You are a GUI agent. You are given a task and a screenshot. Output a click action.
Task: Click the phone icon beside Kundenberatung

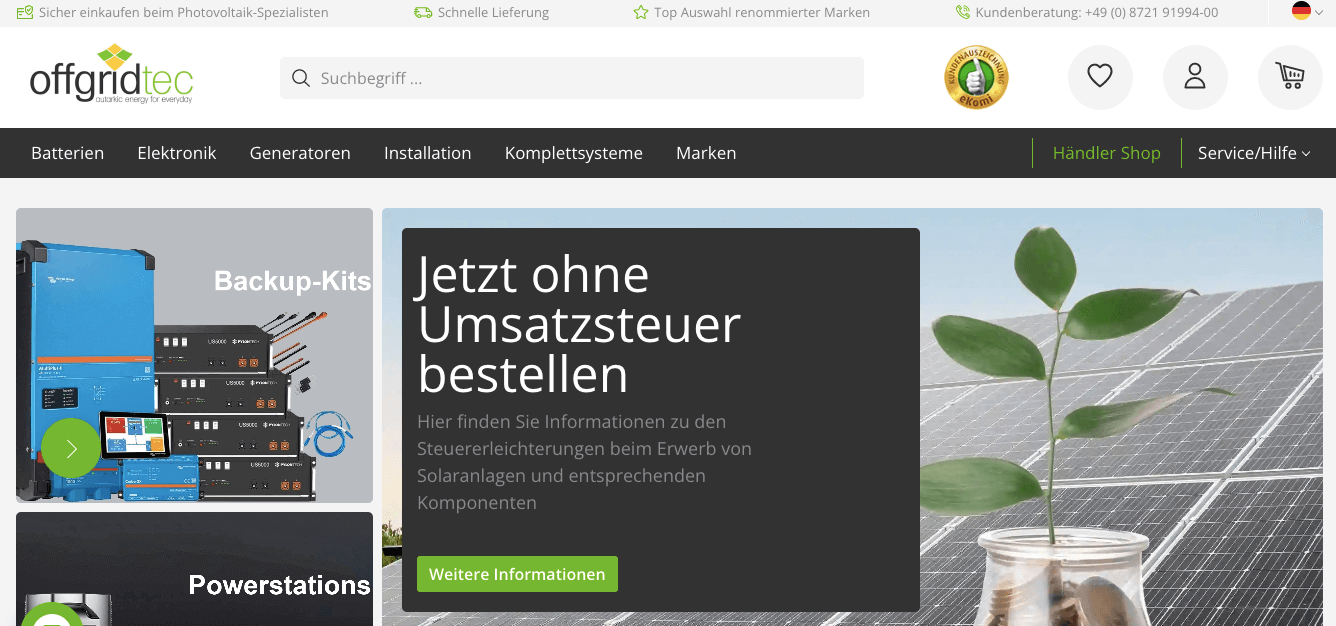pyautogui.click(x=962, y=13)
